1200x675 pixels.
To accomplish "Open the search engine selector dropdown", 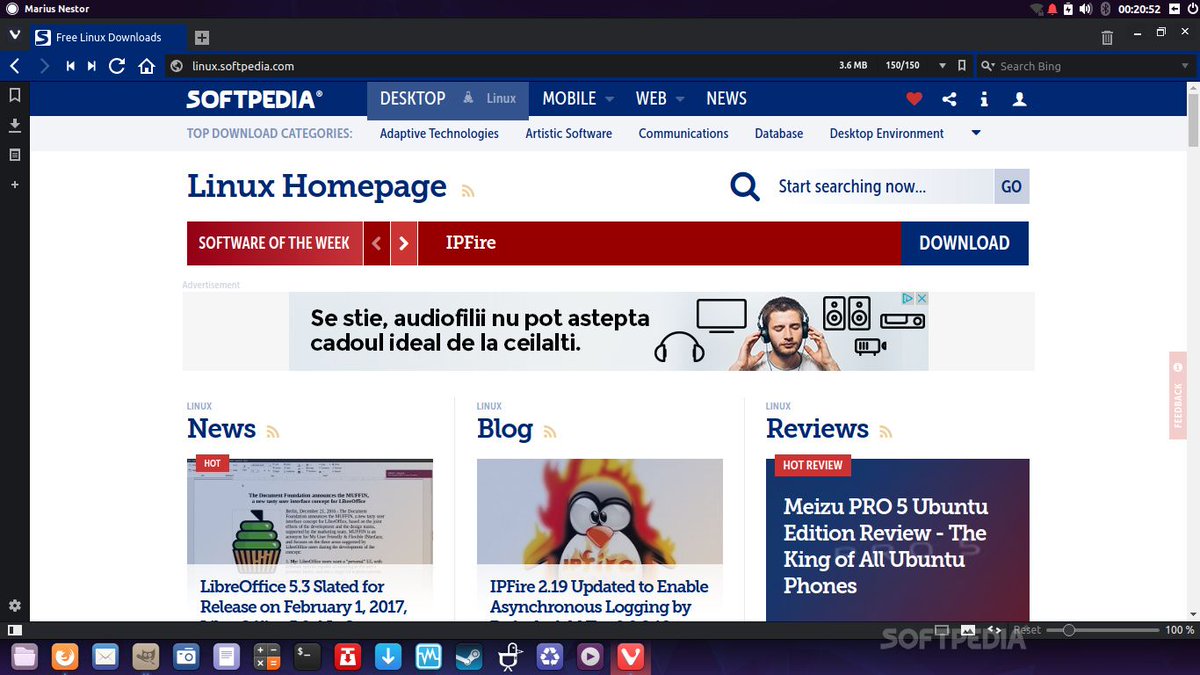I will pos(988,66).
